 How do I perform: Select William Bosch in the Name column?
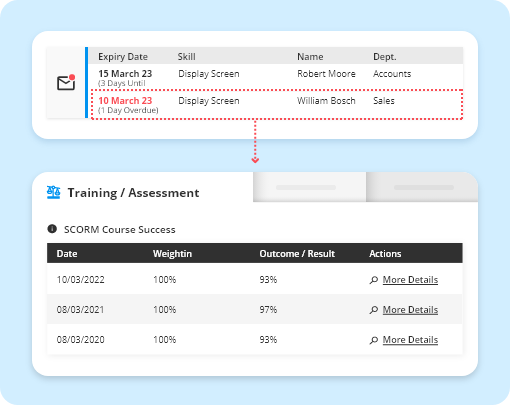[326, 101]
